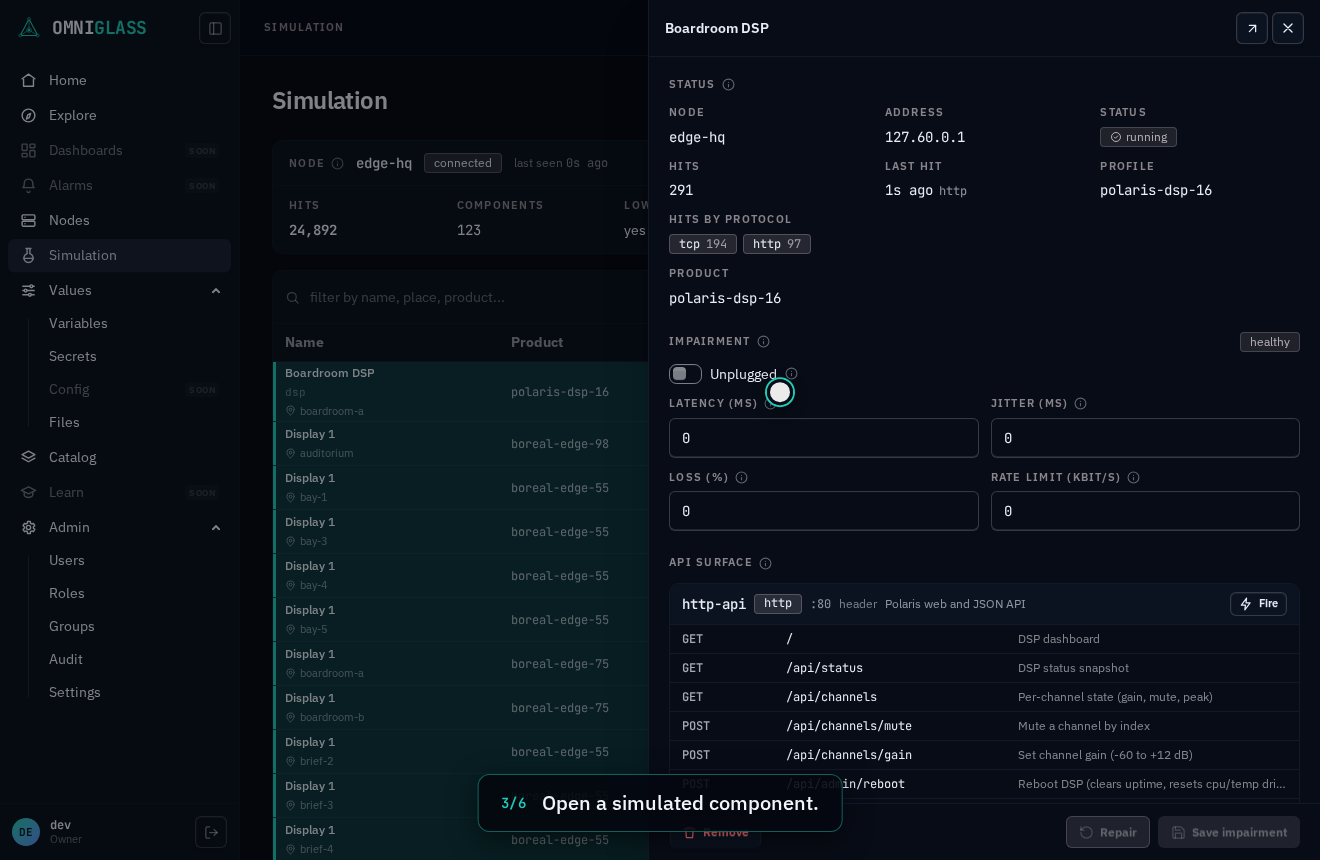The height and width of the screenshot is (860, 1320).
Task: Toggle the Unplugged switch
Action: tap(686, 374)
